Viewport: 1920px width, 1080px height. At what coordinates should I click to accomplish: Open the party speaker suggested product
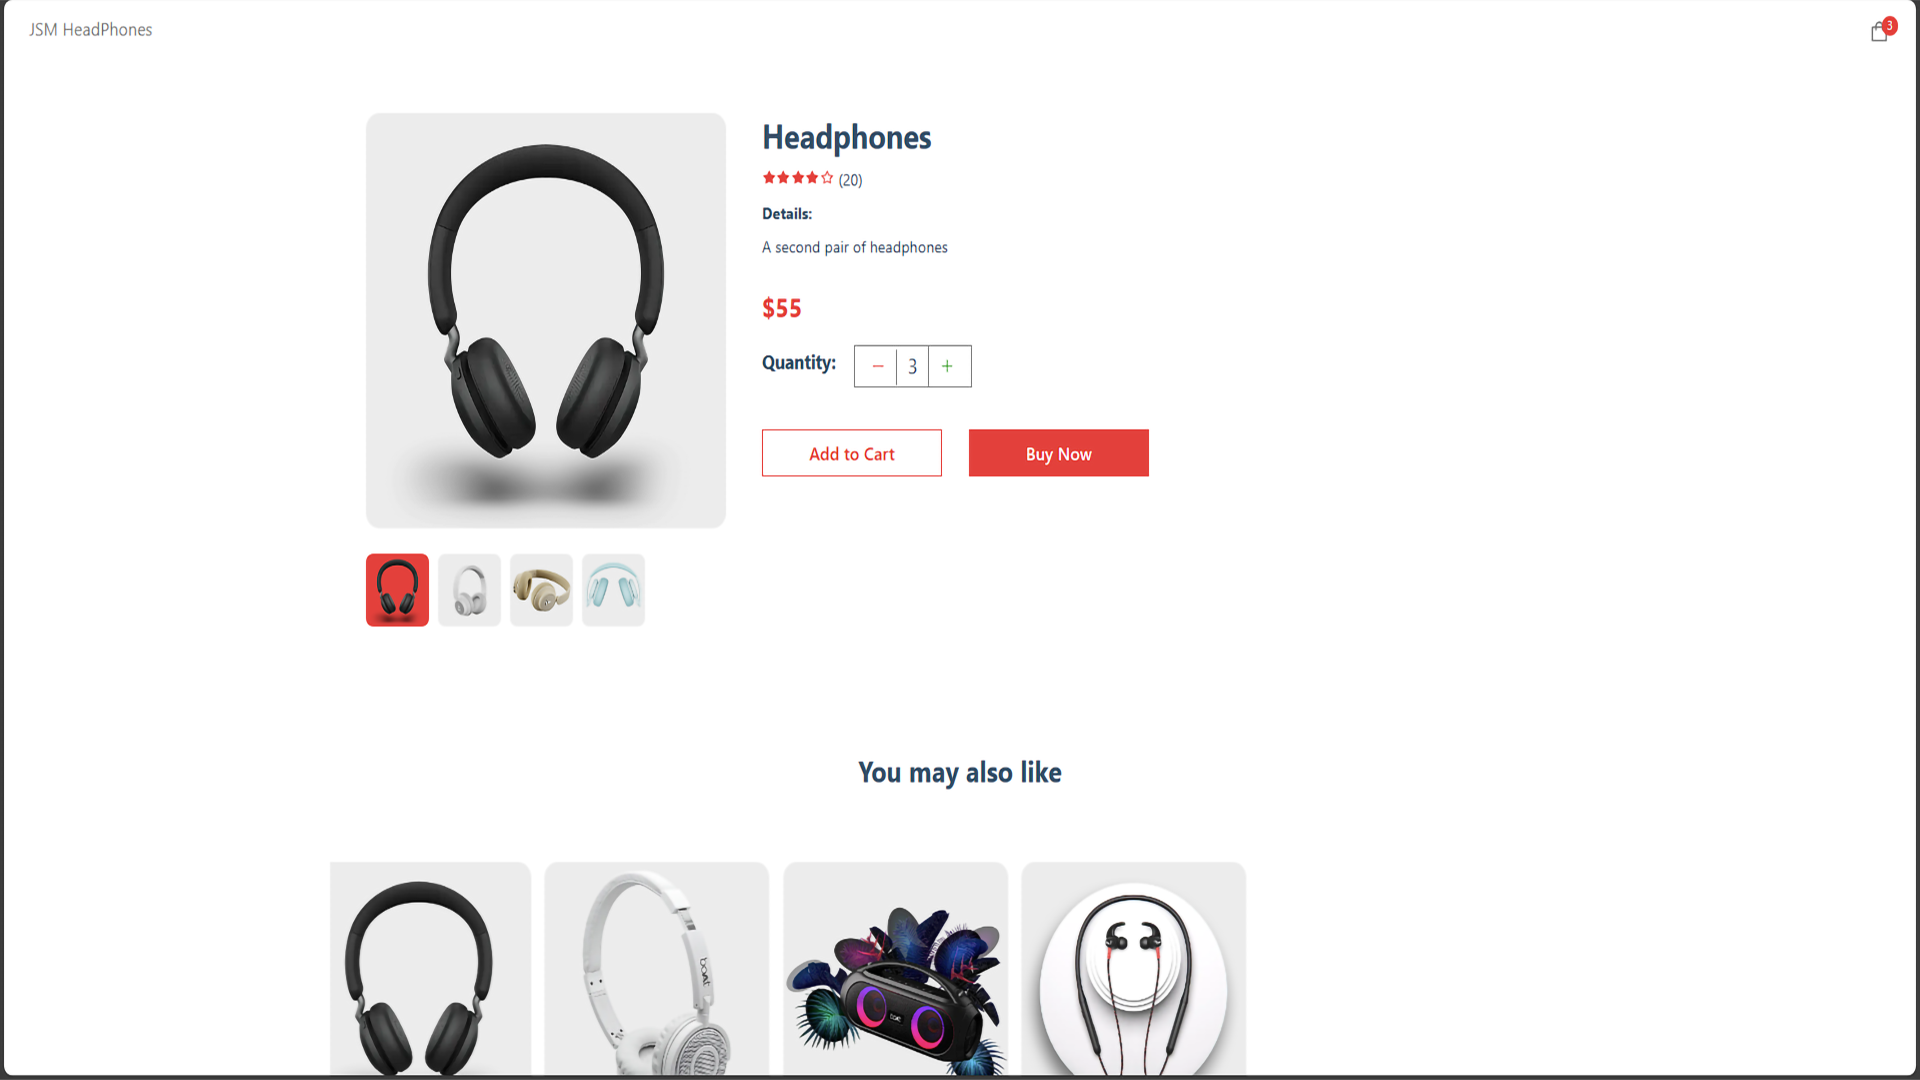click(x=896, y=969)
